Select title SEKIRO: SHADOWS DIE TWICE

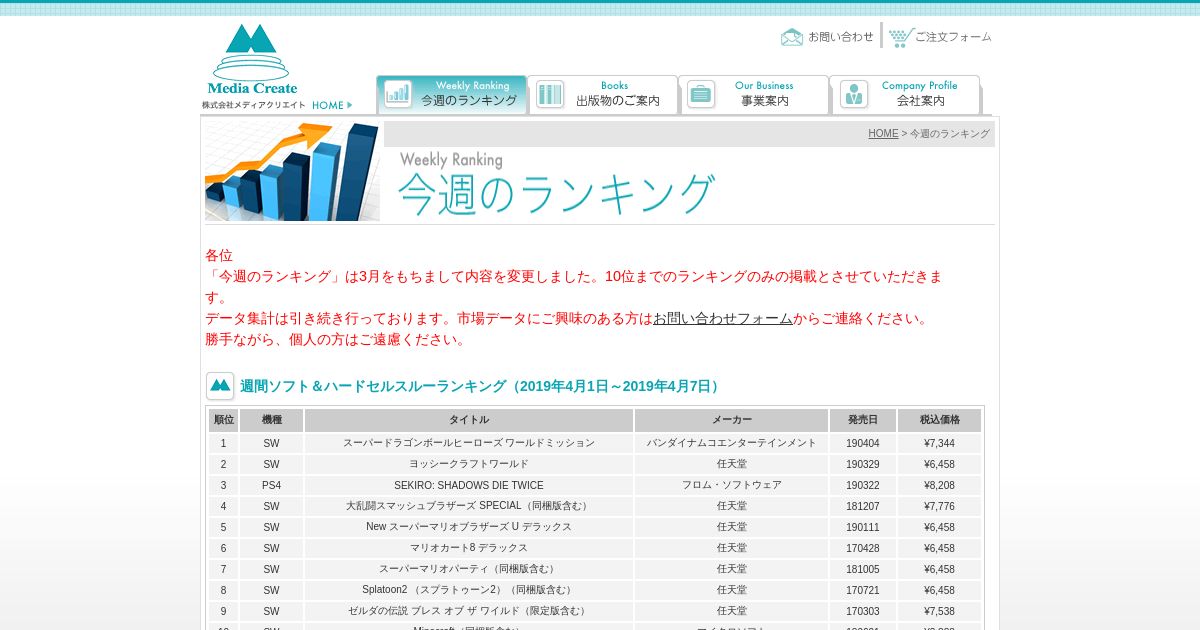[x=469, y=485]
